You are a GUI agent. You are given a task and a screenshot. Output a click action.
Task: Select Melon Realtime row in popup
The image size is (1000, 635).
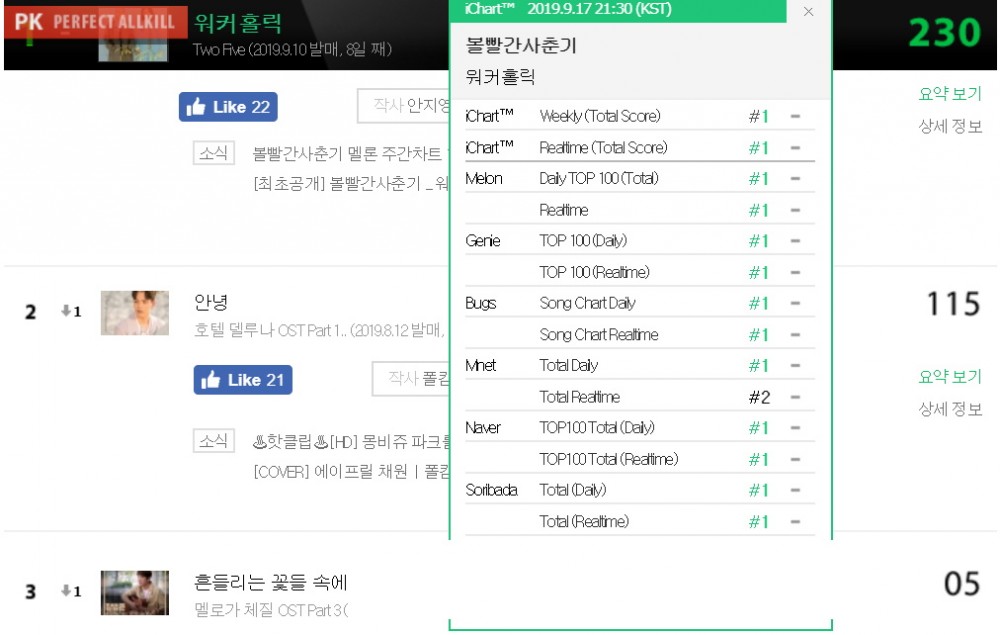(x=640, y=210)
